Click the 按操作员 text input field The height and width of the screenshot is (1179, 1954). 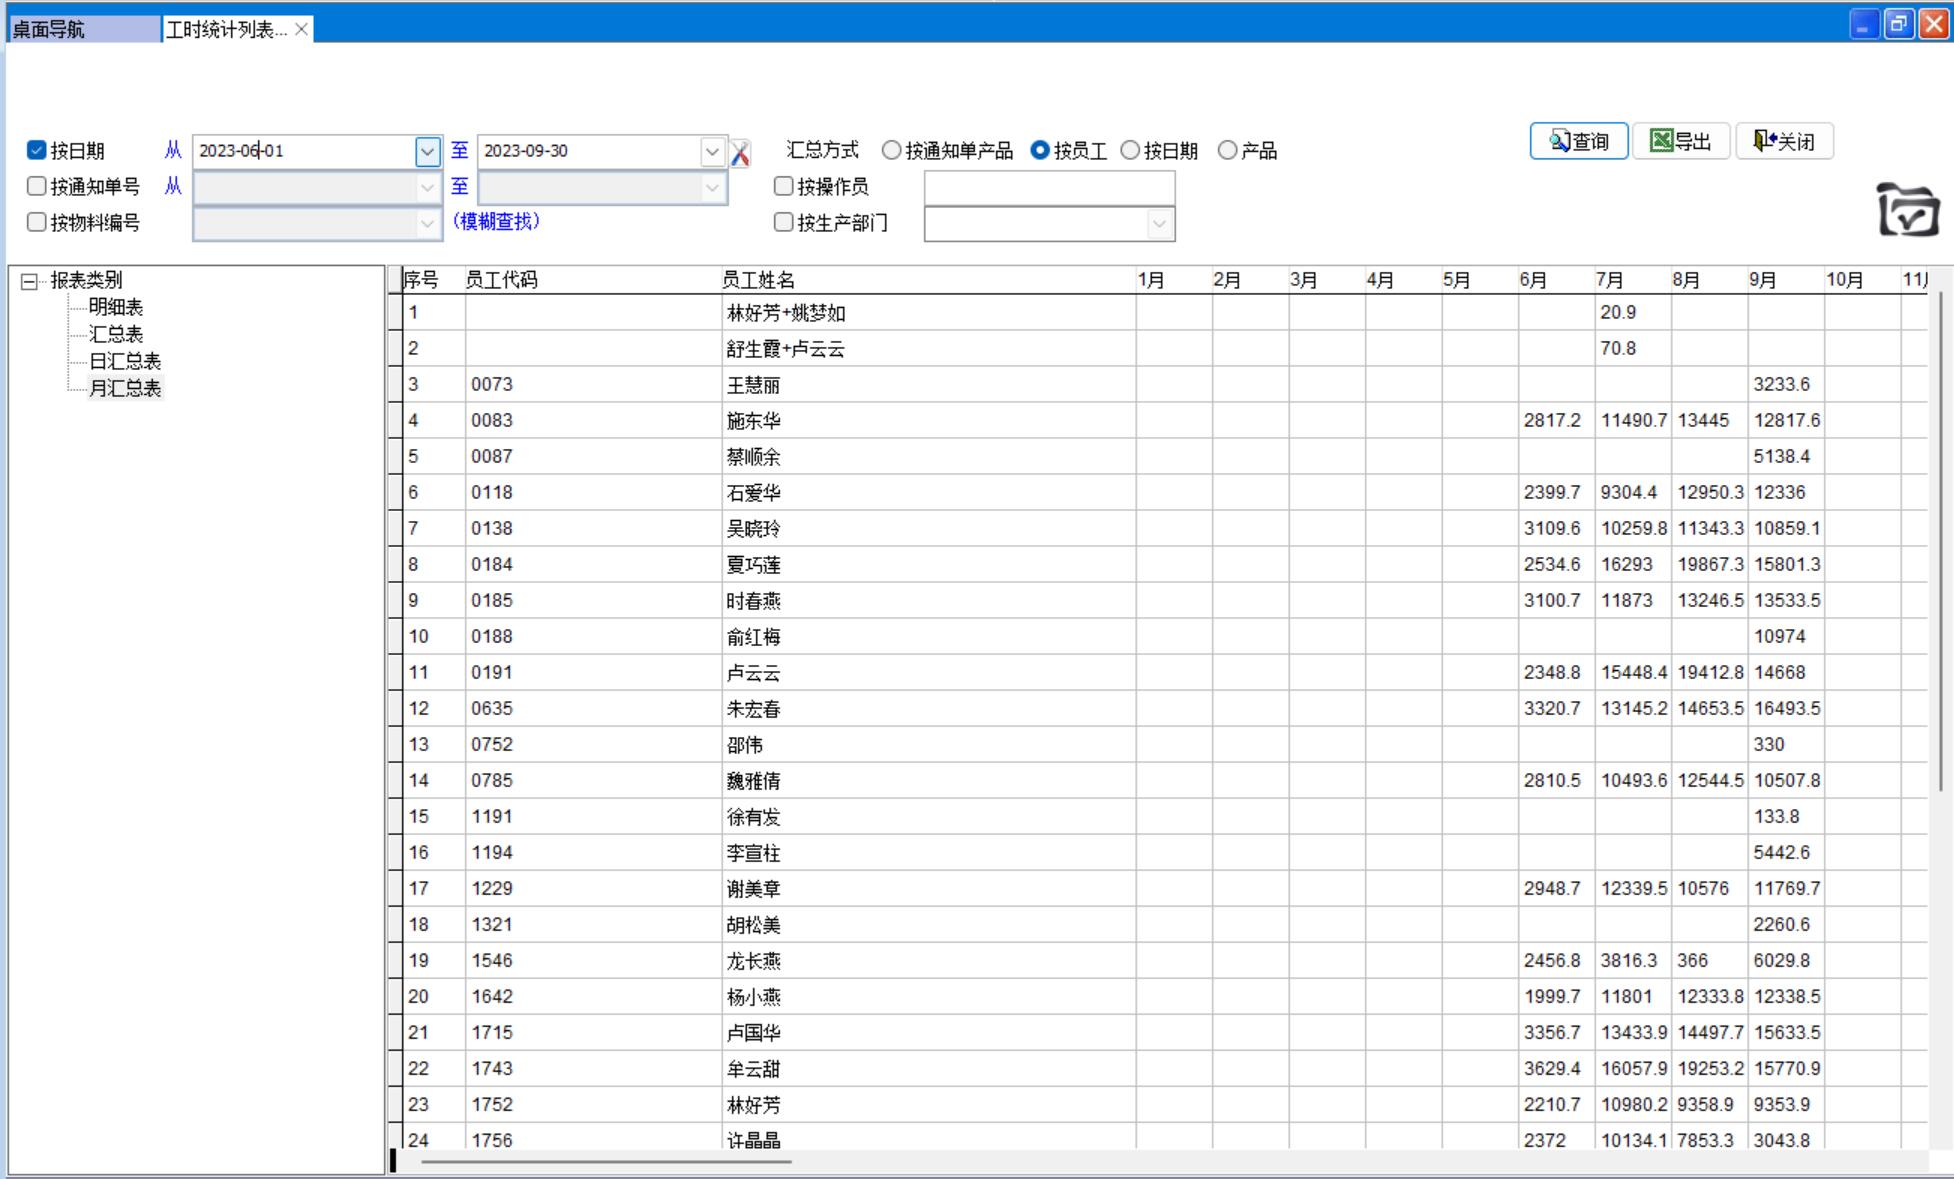1048,187
